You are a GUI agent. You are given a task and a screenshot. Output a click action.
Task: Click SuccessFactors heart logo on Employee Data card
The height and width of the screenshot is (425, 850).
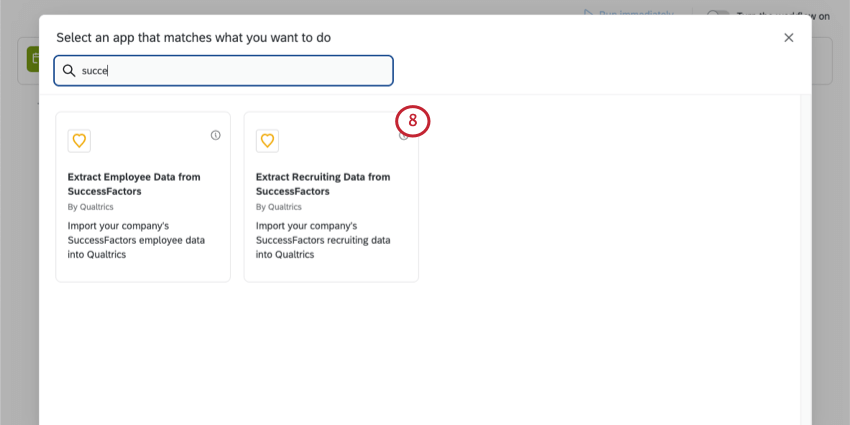pyautogui.click(x=79, y=141)
